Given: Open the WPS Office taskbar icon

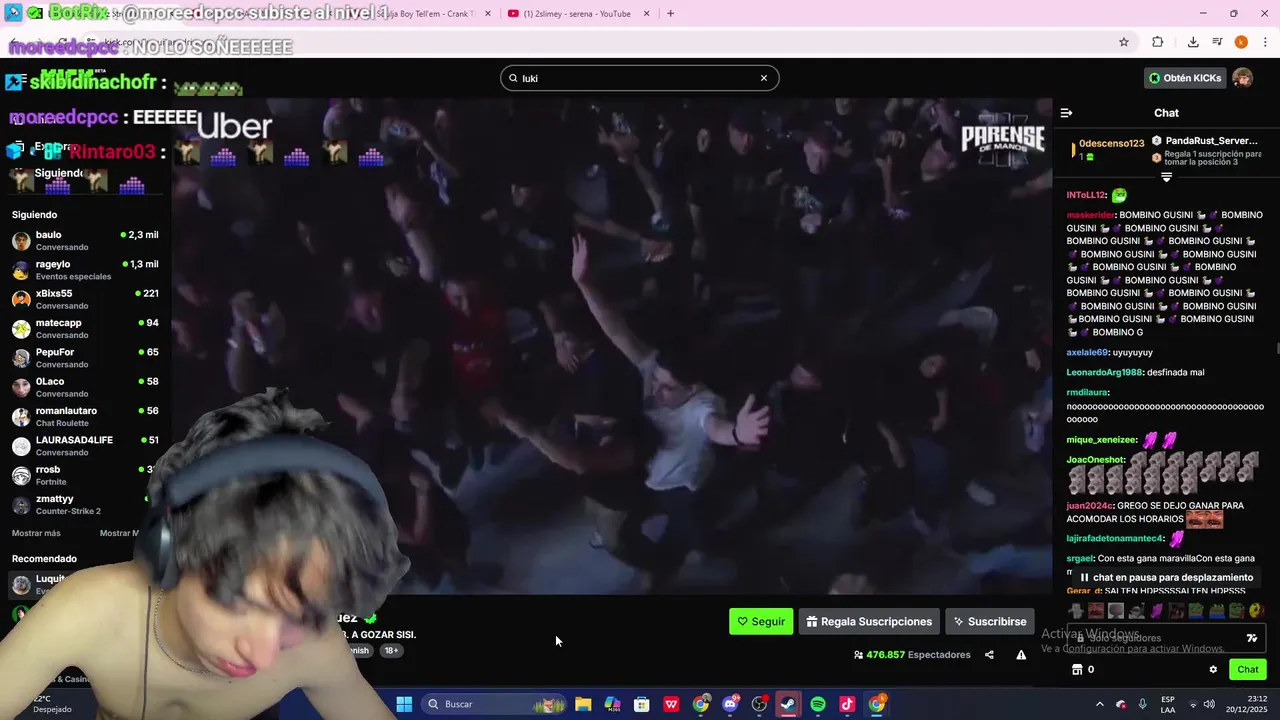Looking at the screenshot, I should coord(671,704).
